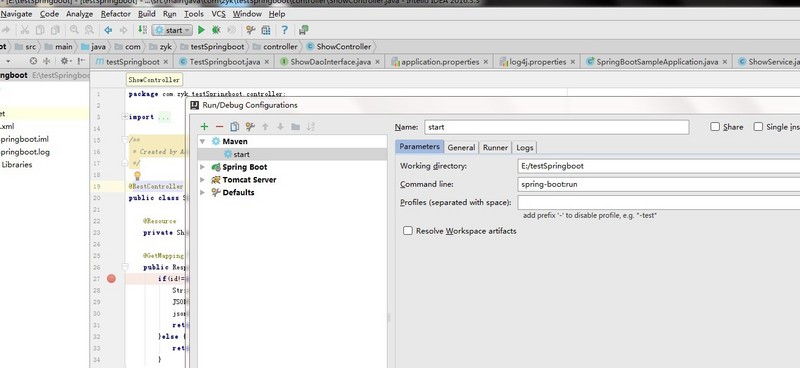Click the rightmost toolbar icon after Help
Viewport: 800px width, 368px height.
point(304,30)
